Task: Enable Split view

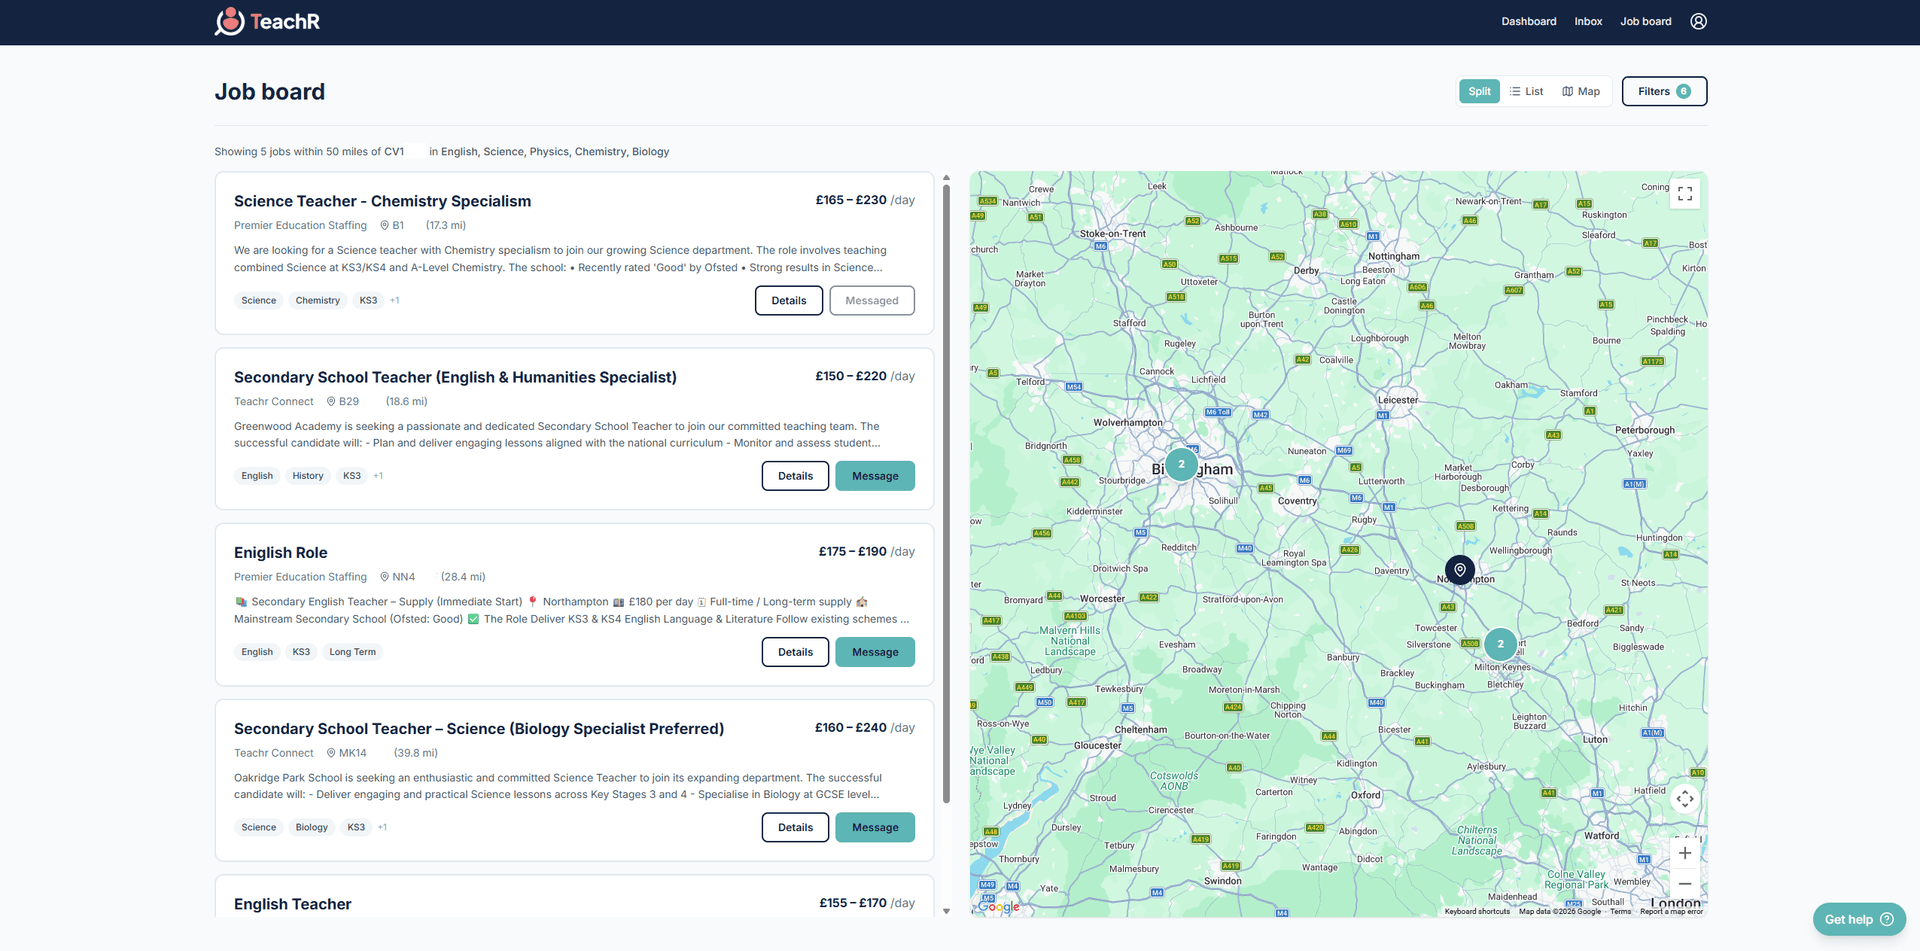Action: [x=1479, y=91]
